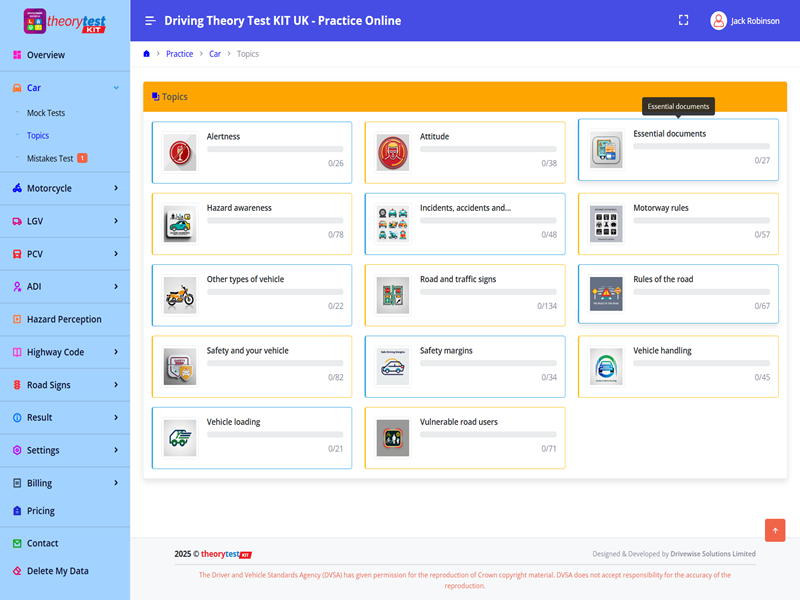This screenshot has width=800, height=600.
Task: Click the Delete My Data eraser icon
Action: [17, 571]
